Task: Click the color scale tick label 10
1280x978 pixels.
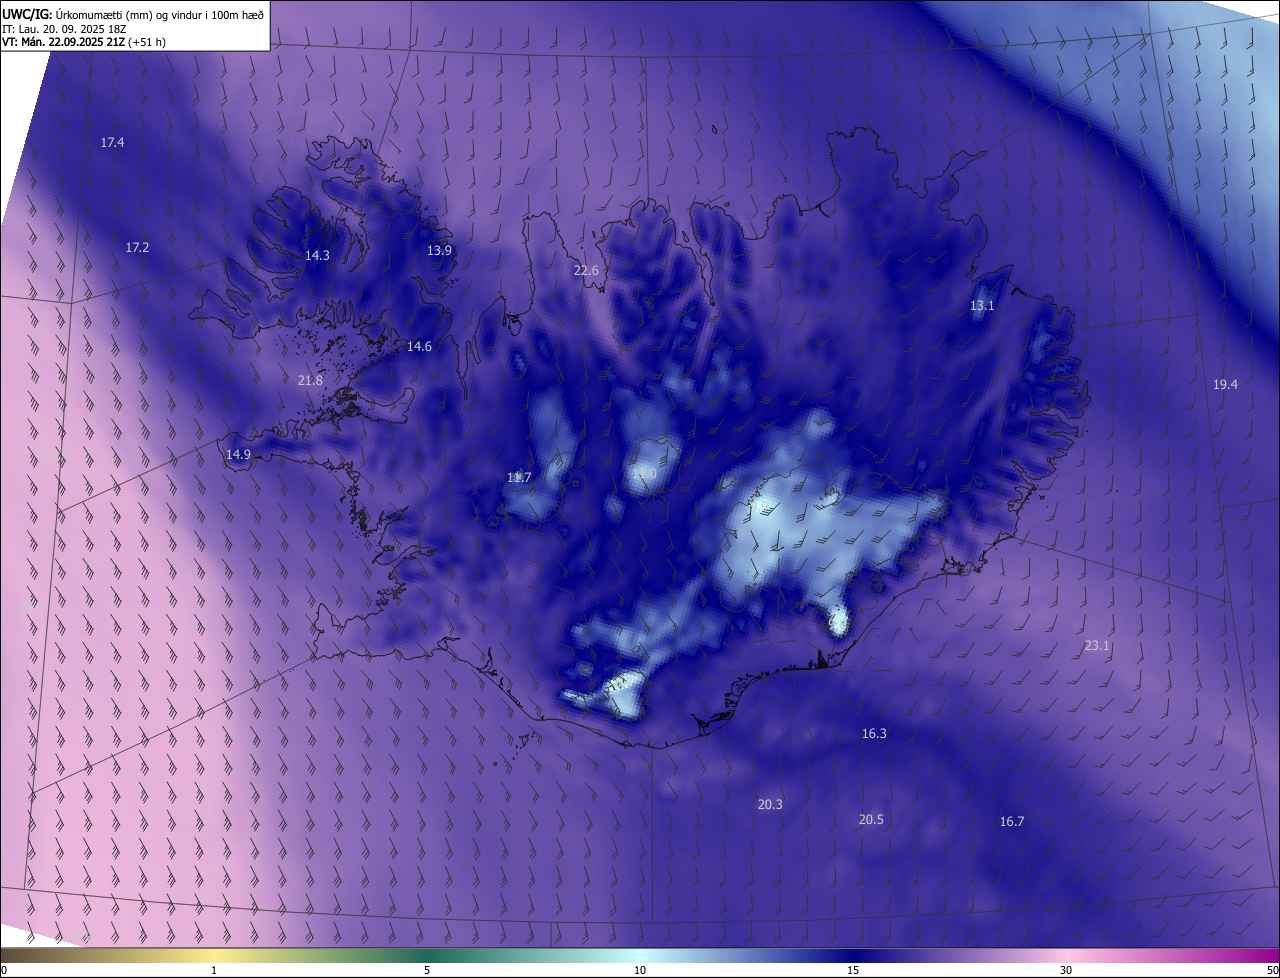Action: coord(640,971)
